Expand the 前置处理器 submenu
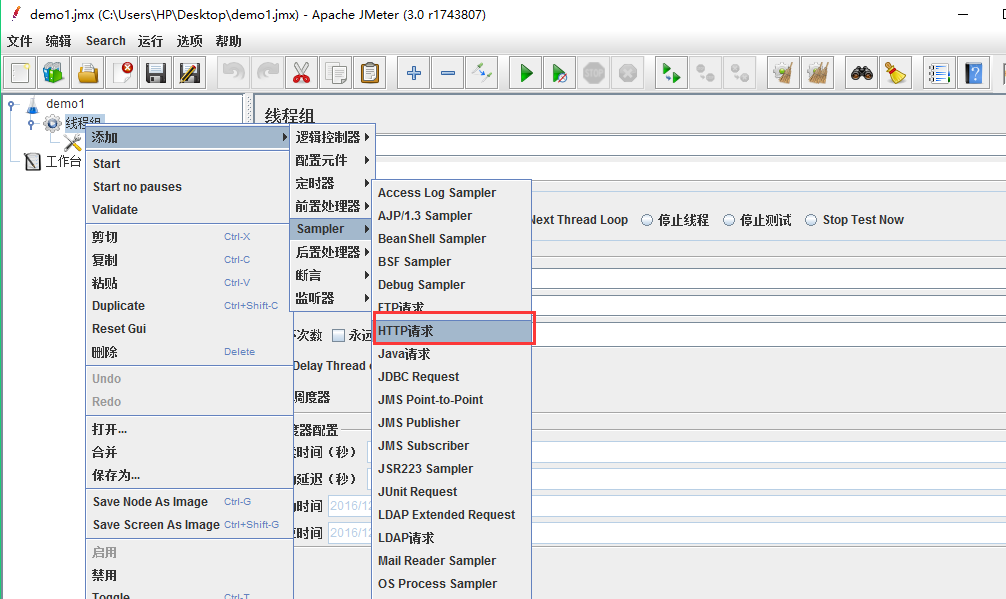The height and width of the screenshot is (599, 1006). pyautogui.click(x=332, y=206)
